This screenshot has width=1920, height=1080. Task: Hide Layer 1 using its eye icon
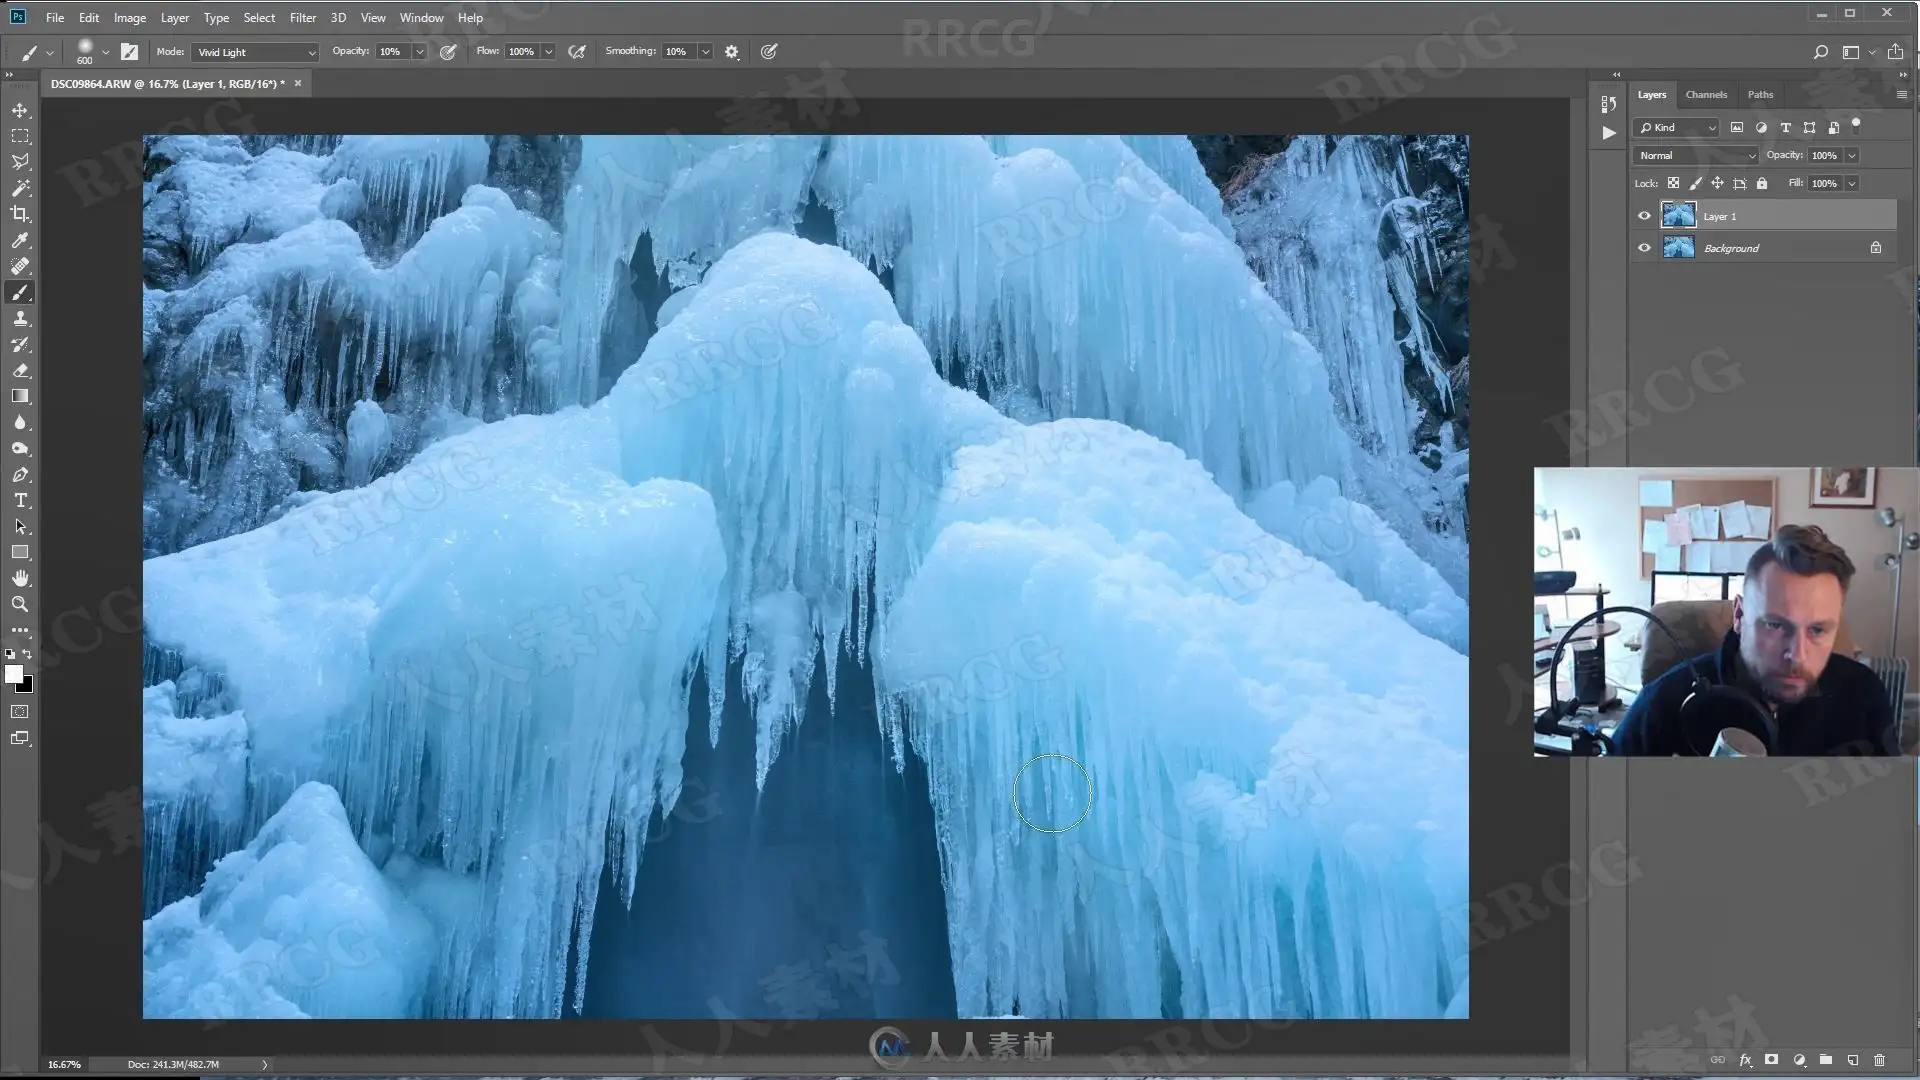click(1644, 216)
